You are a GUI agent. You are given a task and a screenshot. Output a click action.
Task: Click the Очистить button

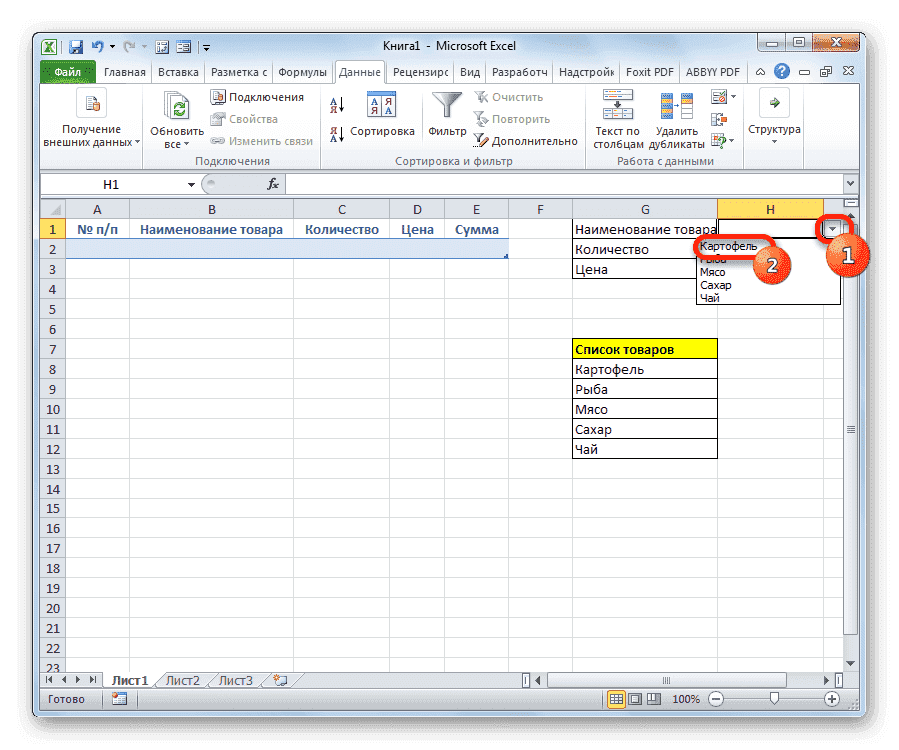click(x=517, y=96)
